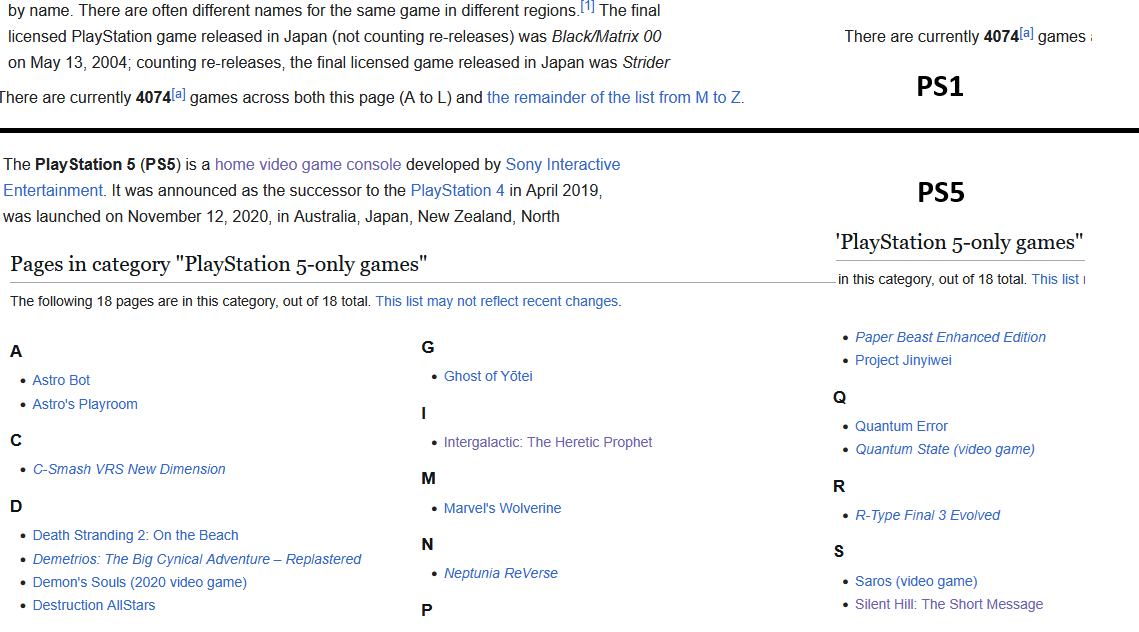The image size is (1139, 632).
Task: Open C-Smash VRS New Dimension link
Action: click(x=129, y=469)
